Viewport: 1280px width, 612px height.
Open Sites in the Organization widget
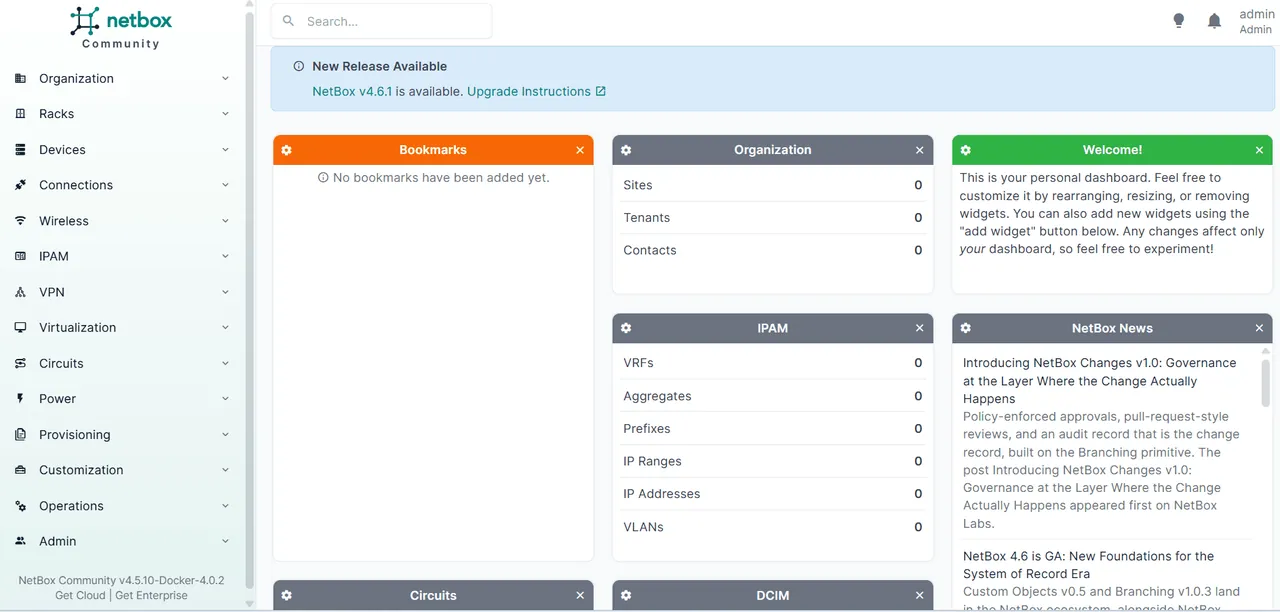click(x=637, y=185)
